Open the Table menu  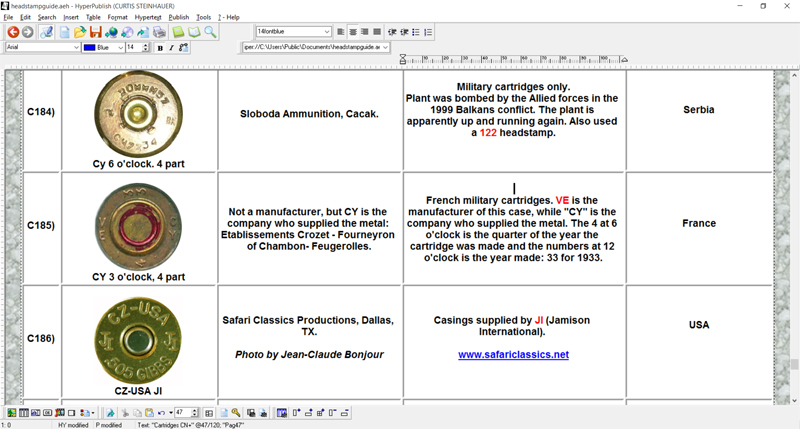pyautogui.click(x=93, y=17)
